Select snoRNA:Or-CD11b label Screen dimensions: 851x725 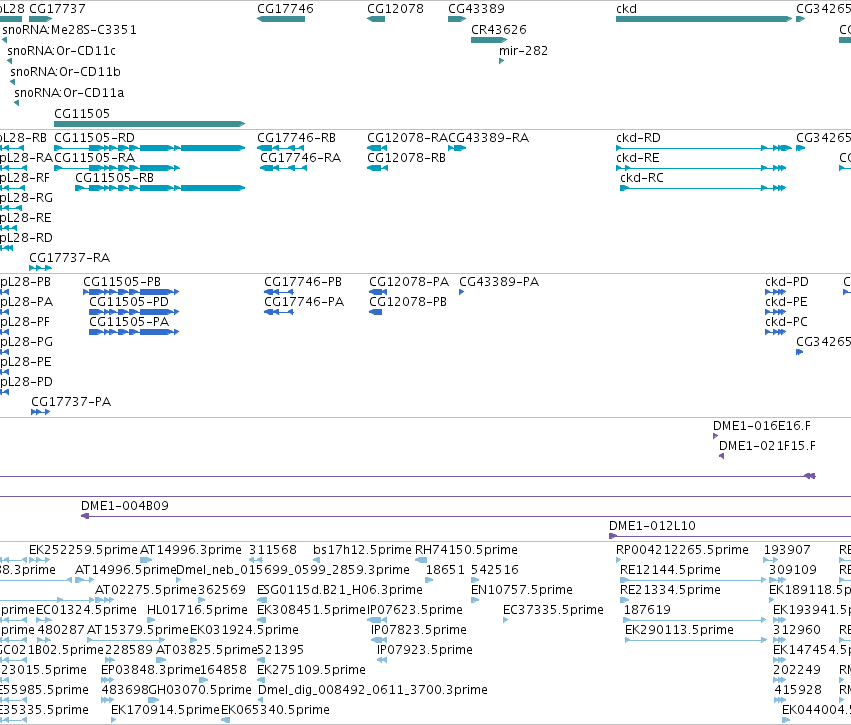pyautogui.click(x=65, y=72)
